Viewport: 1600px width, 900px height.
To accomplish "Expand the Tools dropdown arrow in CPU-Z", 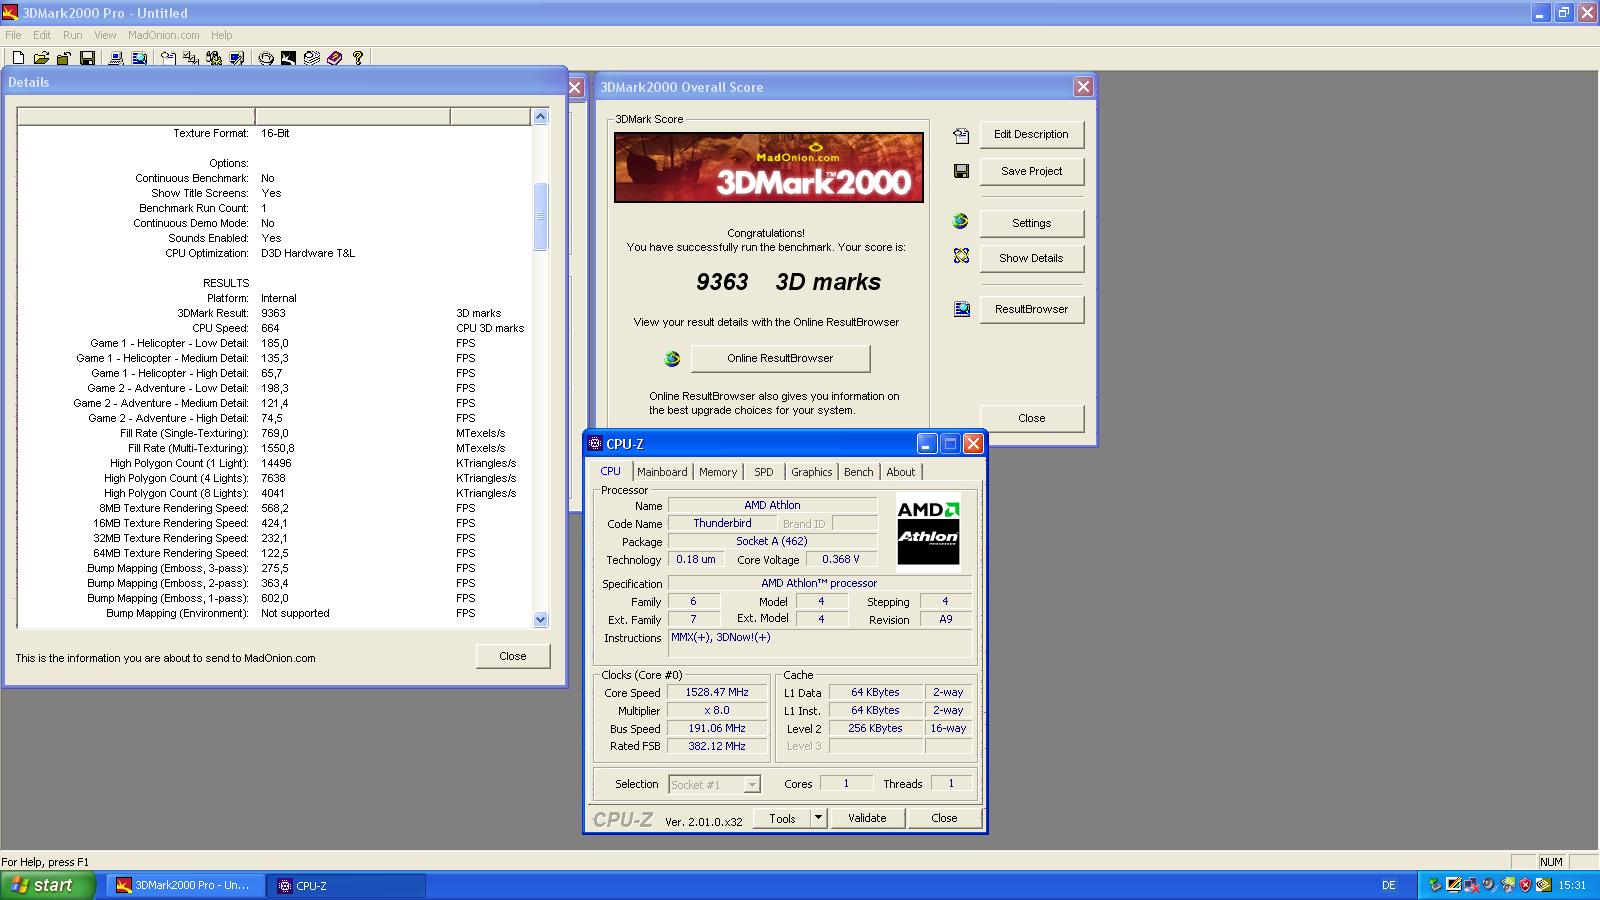I will click(818, 818).
